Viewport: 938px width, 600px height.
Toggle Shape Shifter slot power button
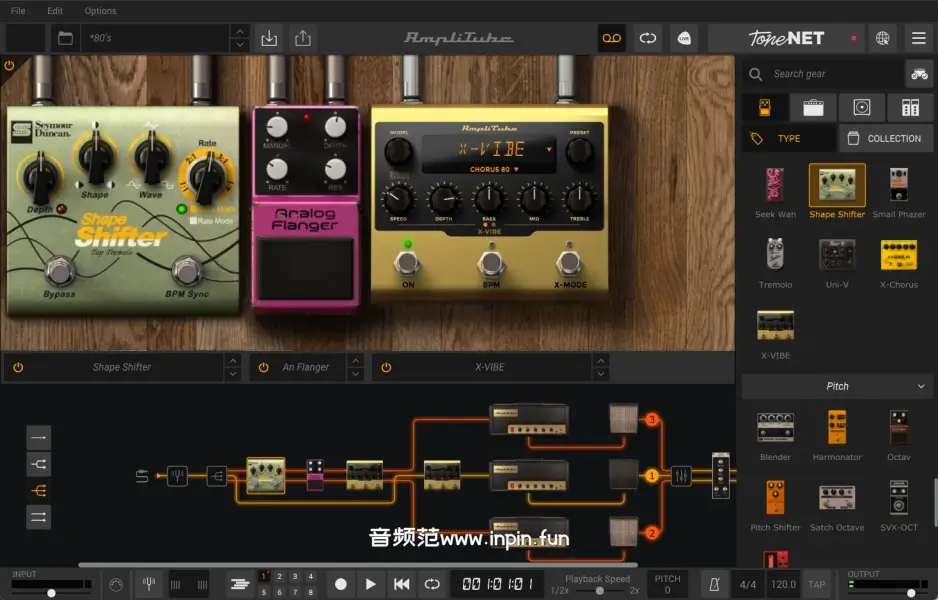(x=18, y=367)
